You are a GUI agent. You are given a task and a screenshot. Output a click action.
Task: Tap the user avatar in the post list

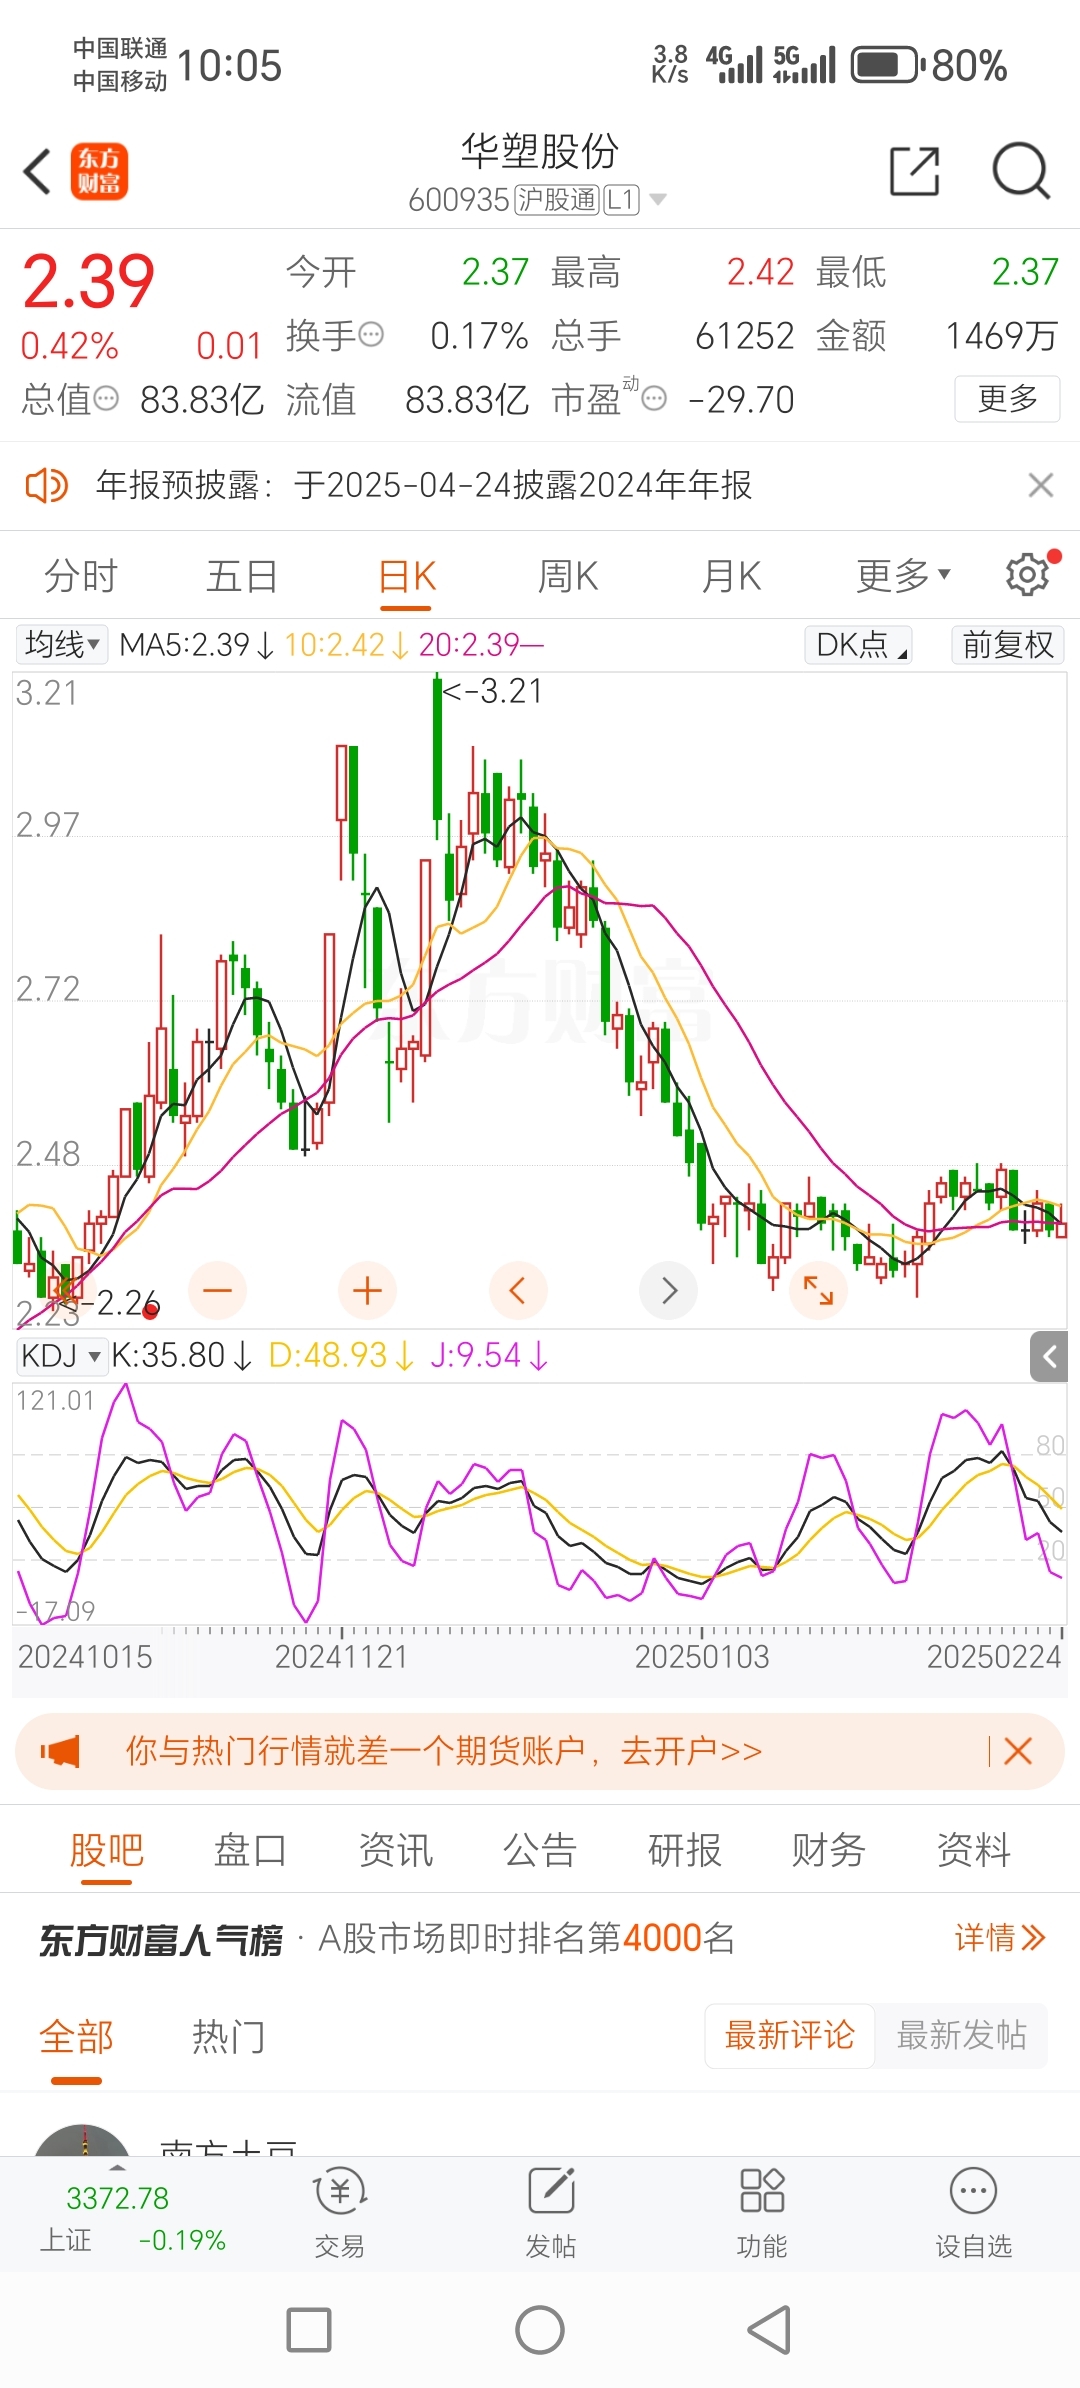coord(82,2140)
